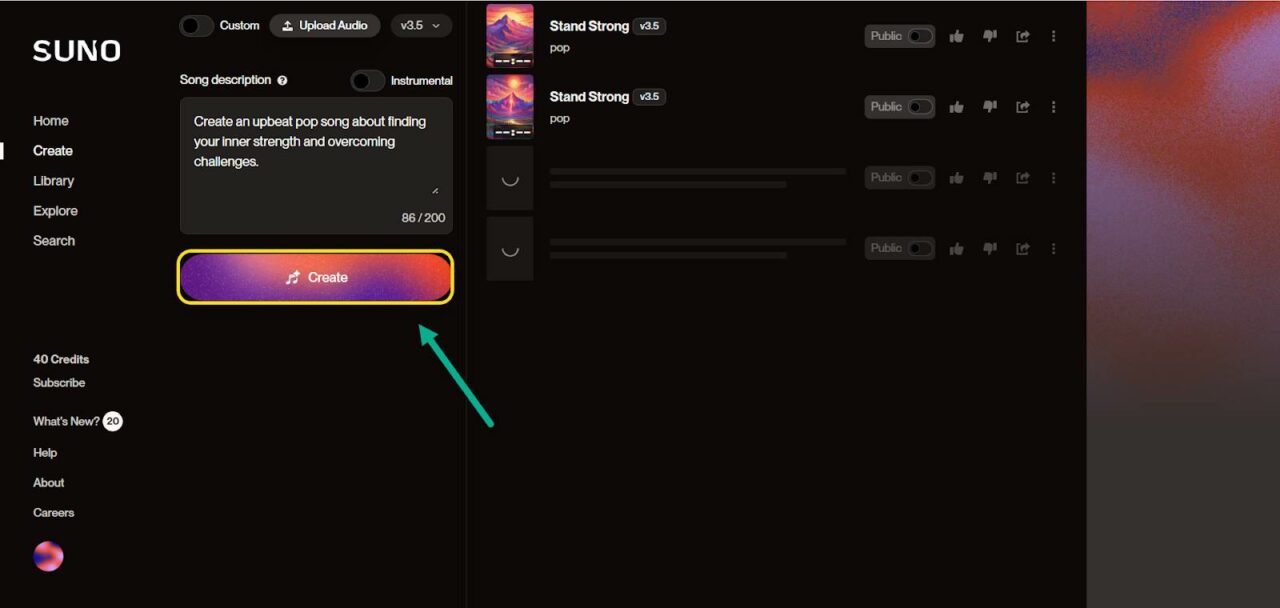Open the more options menu for Stand Strong

tap(1053, 36)
